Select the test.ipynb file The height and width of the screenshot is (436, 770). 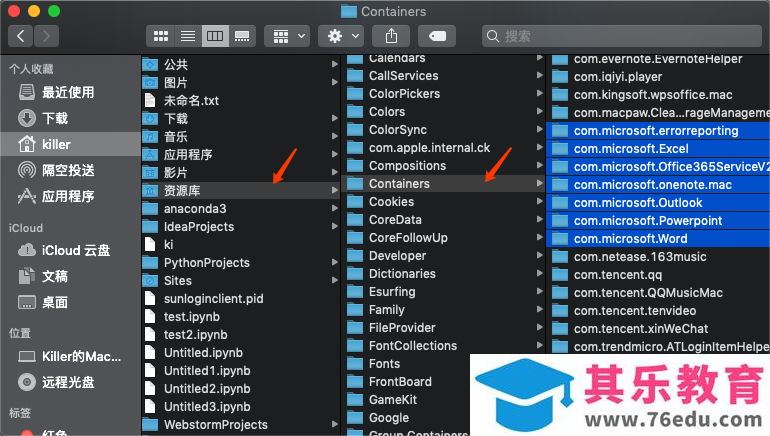tap(241, 317)
